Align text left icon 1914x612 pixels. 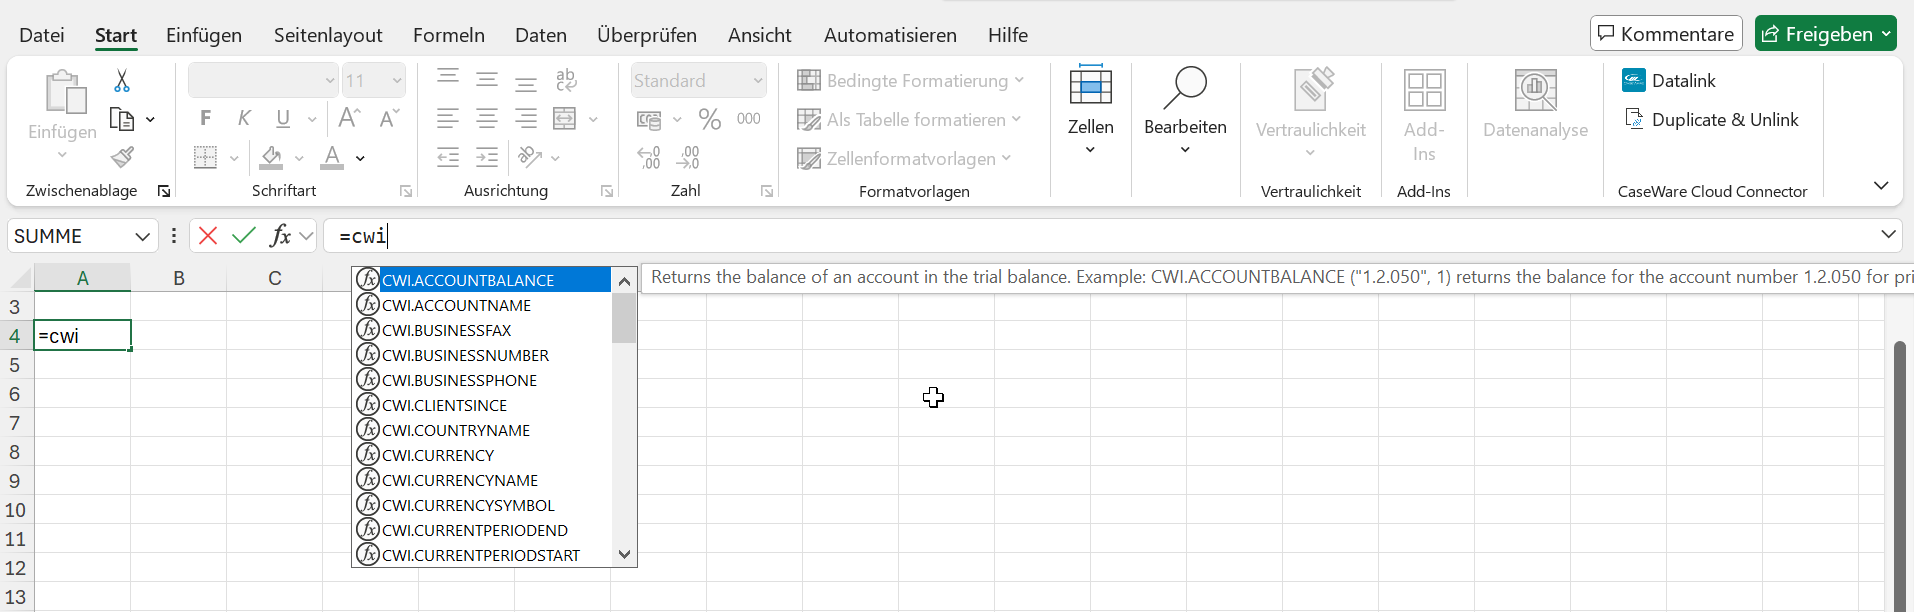tap(448, 118)
